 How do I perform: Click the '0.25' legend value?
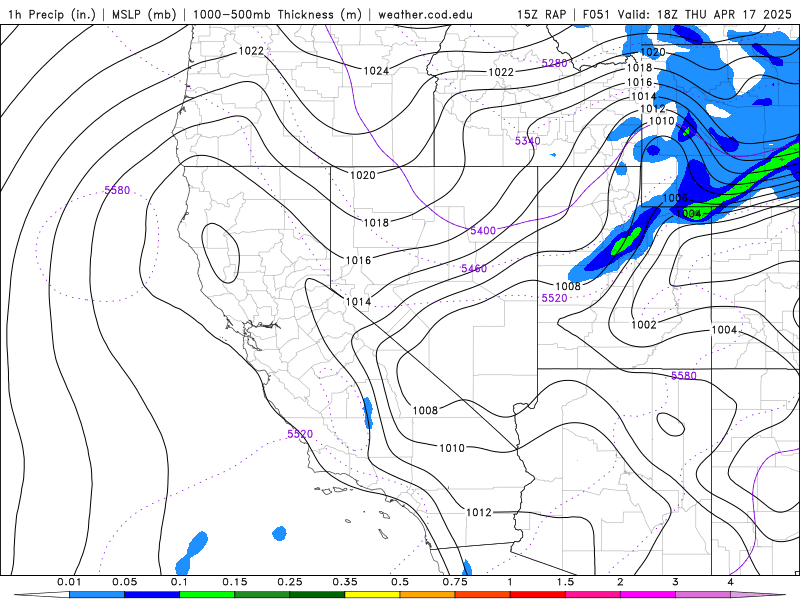pyautogui.click(x=290, y=582)
